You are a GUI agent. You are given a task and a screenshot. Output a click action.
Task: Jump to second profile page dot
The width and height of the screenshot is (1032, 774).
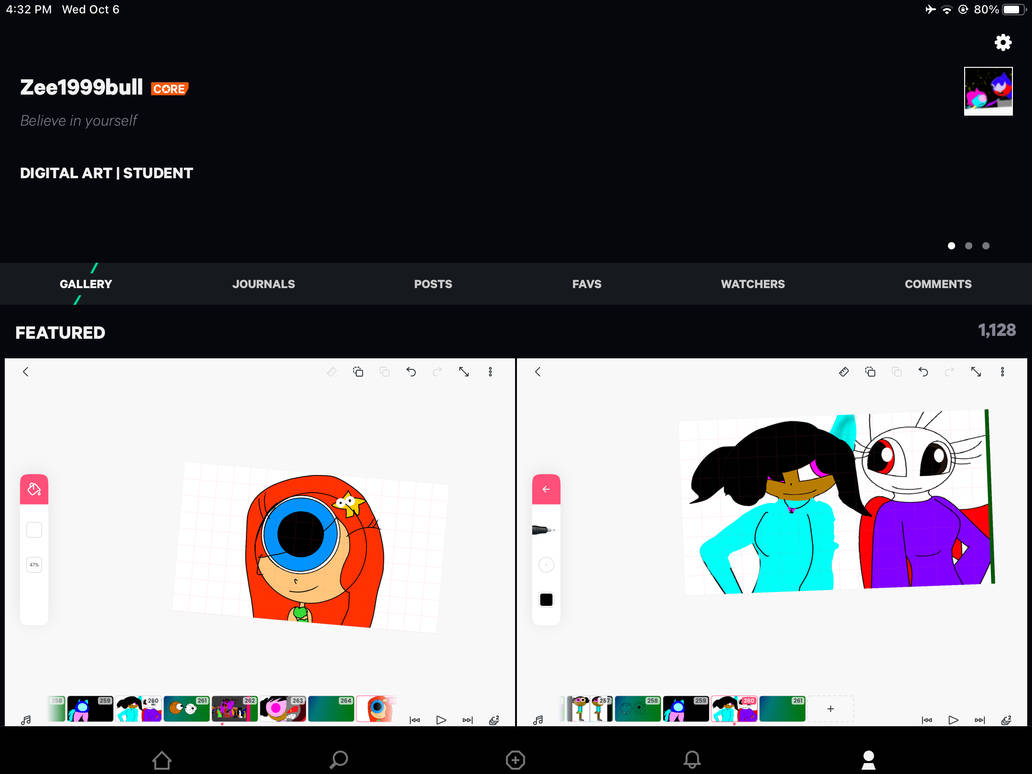coord(968,245)
